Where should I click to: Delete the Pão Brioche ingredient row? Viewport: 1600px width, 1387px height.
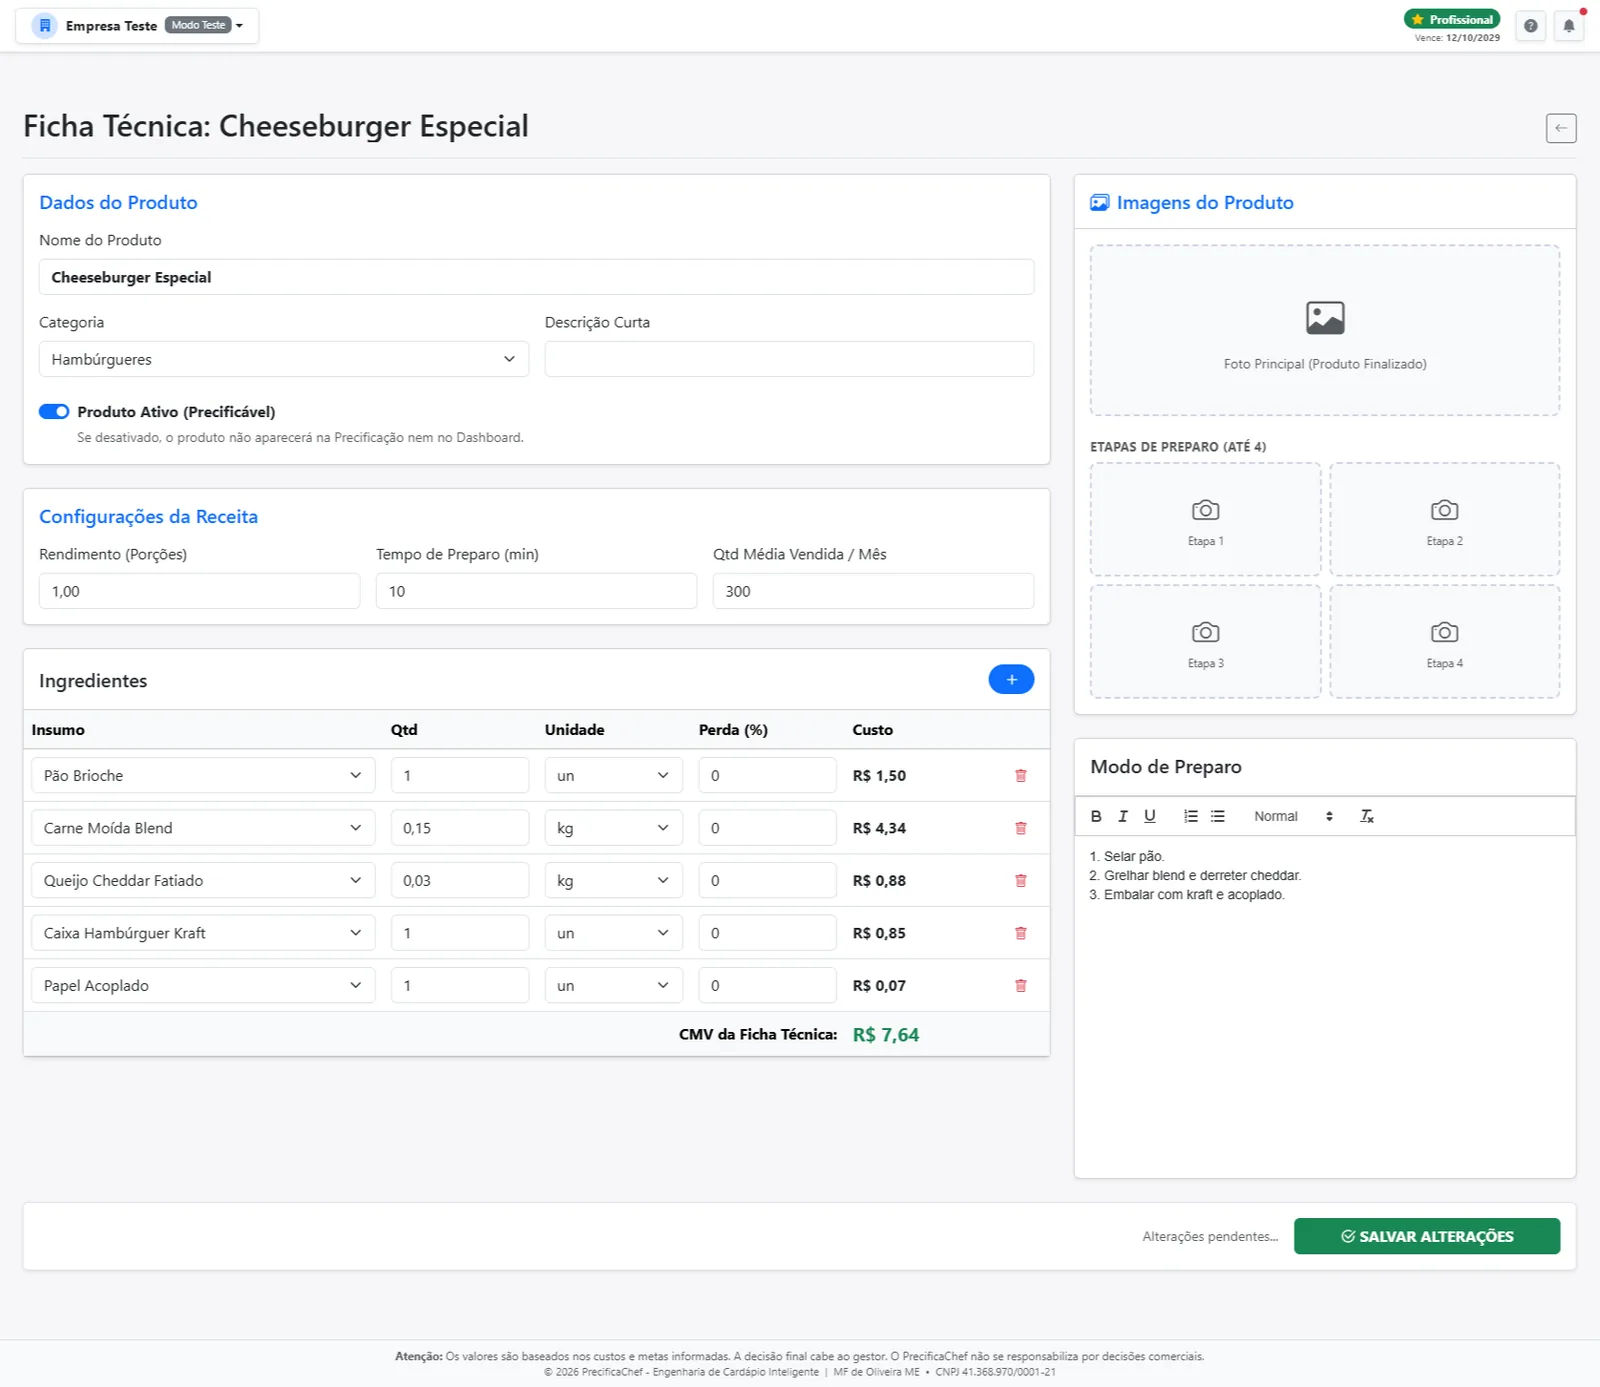click(x=1020, y=776)
